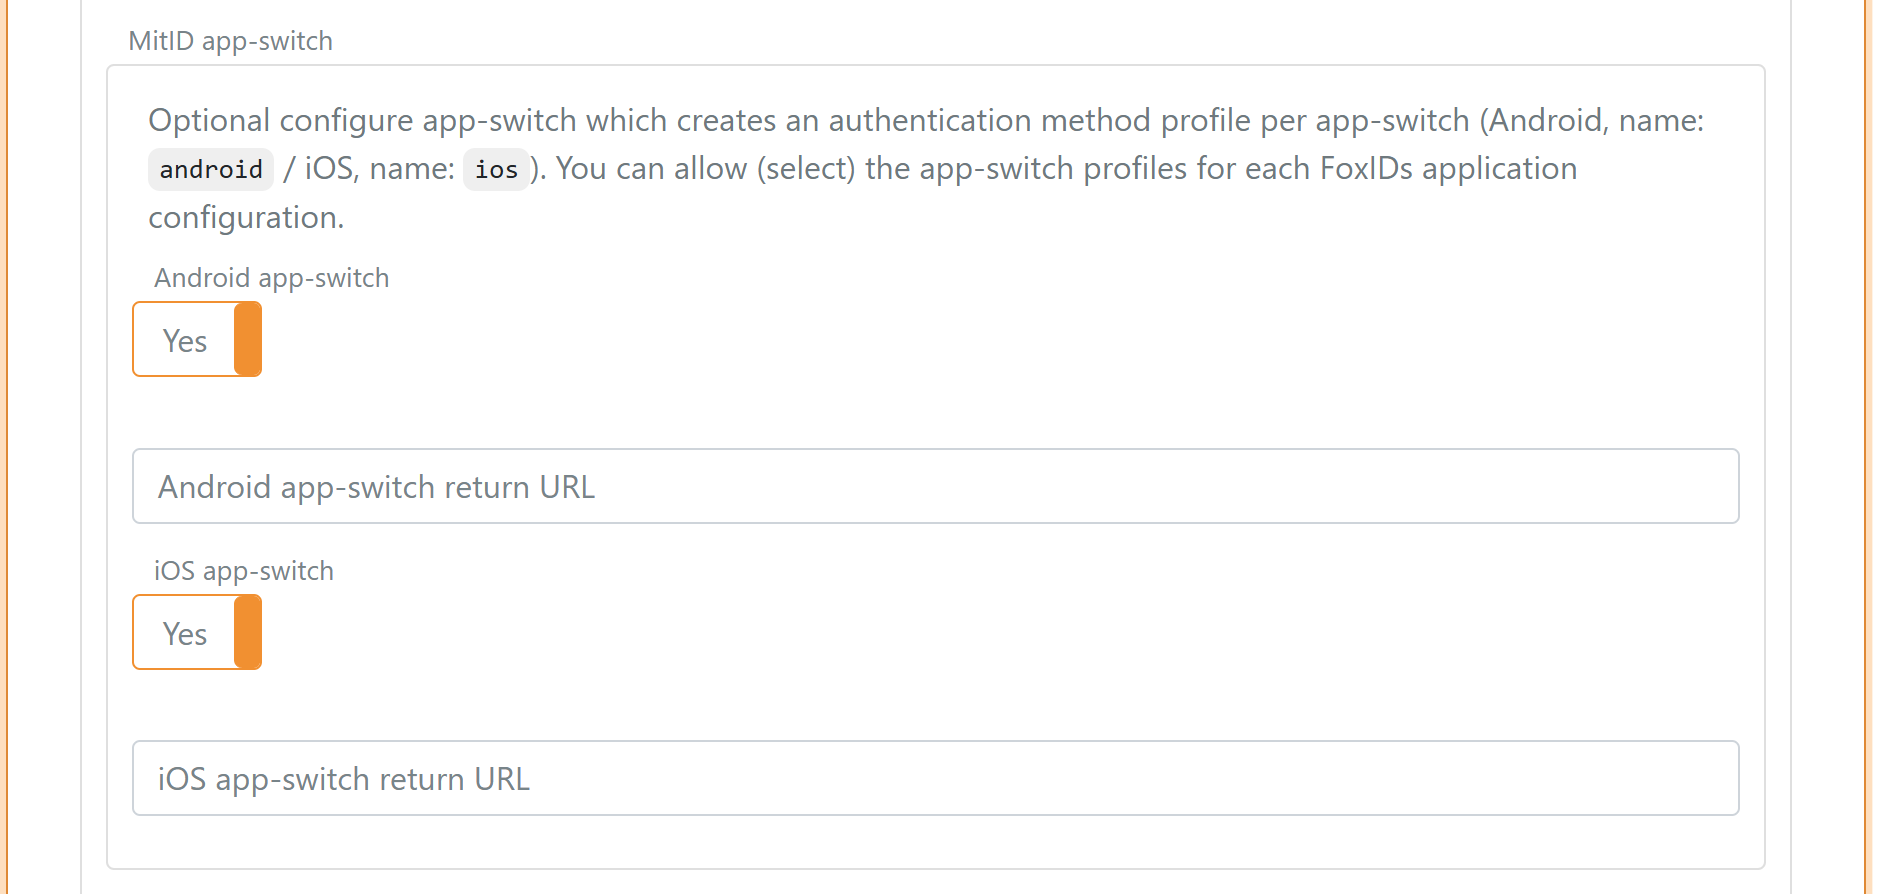Click the orange handle of the iOS toggle
The width and height of the screenshot is (1877, 894).
click(x=247, y=632)
